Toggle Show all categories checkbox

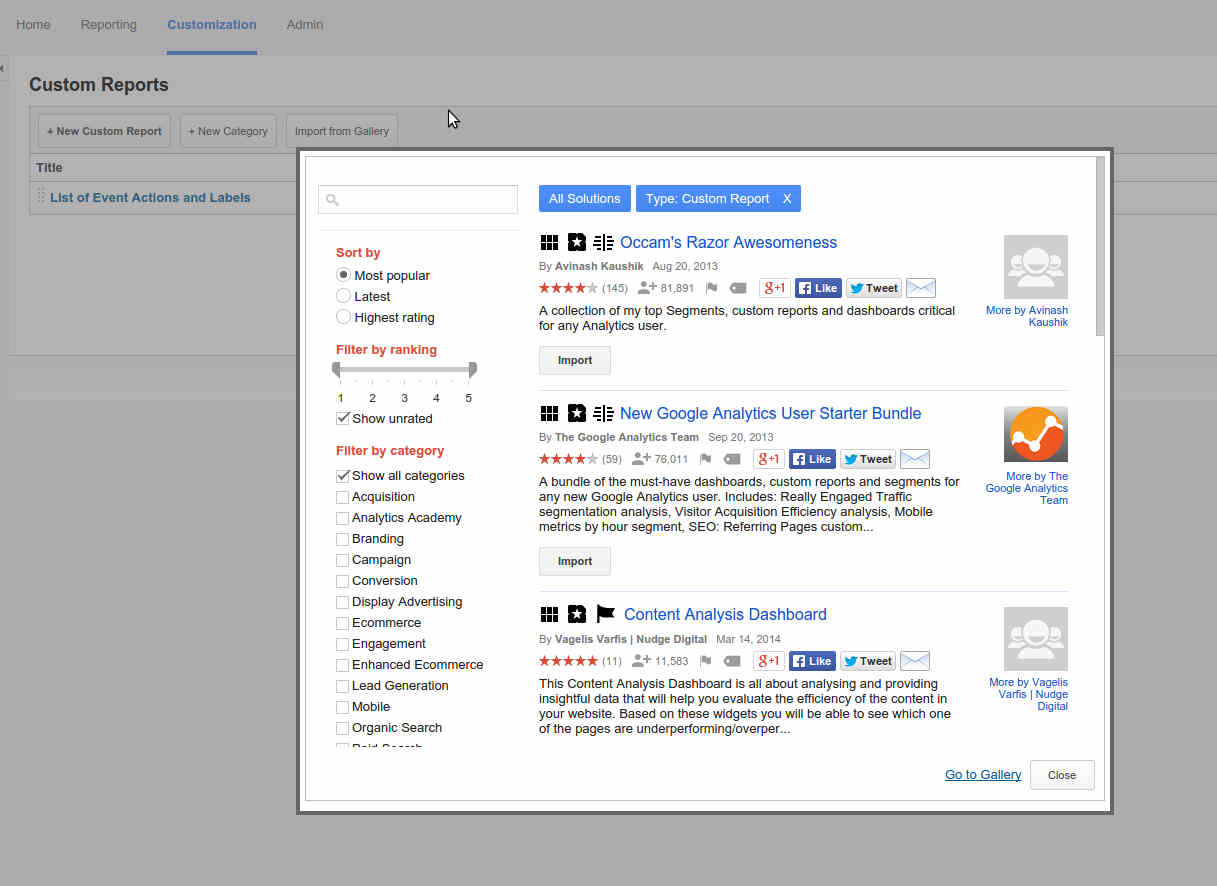343,476
